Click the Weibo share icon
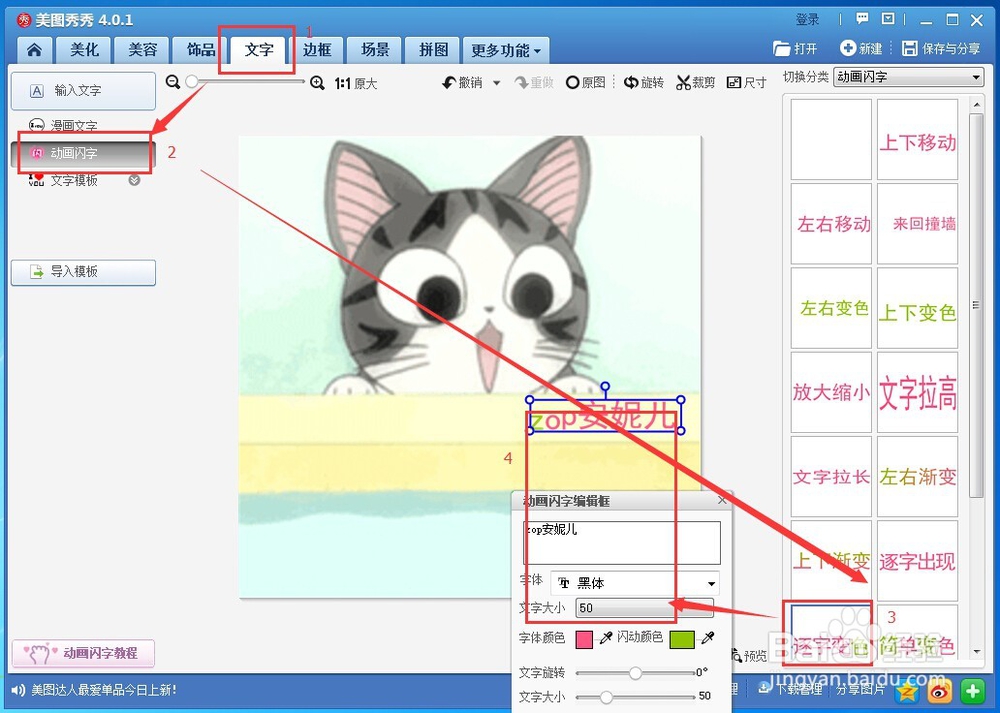Screen dimensions: 1000x713 (x=939, y=691)
